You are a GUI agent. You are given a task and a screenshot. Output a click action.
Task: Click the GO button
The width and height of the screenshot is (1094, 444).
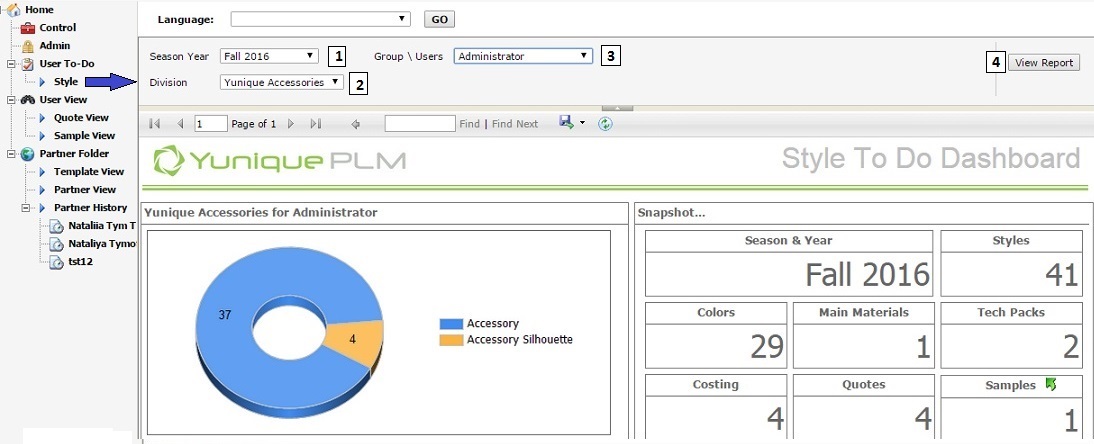tap(440, 20)
